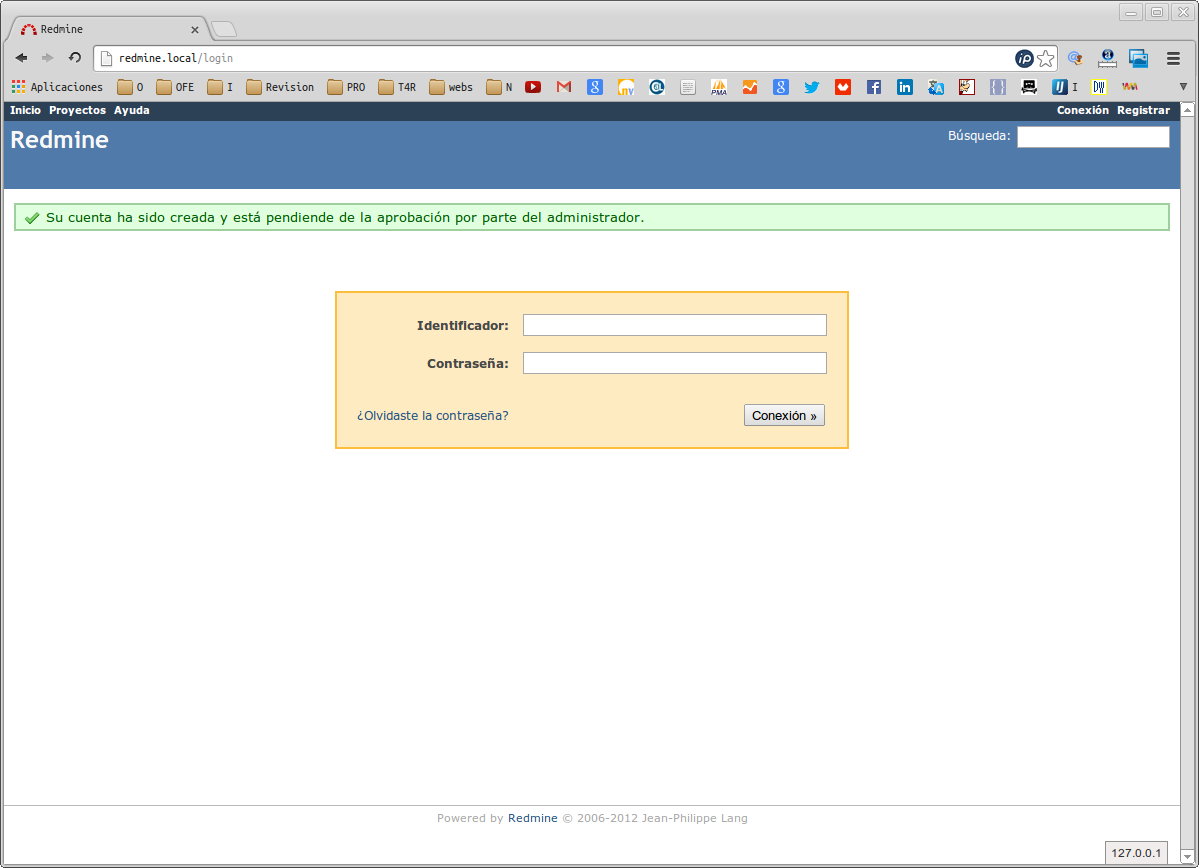The width and height of the screenshot is (1199, 868).
Task: Open the DW bookmark icon
Action: (x=1099, y=87)
